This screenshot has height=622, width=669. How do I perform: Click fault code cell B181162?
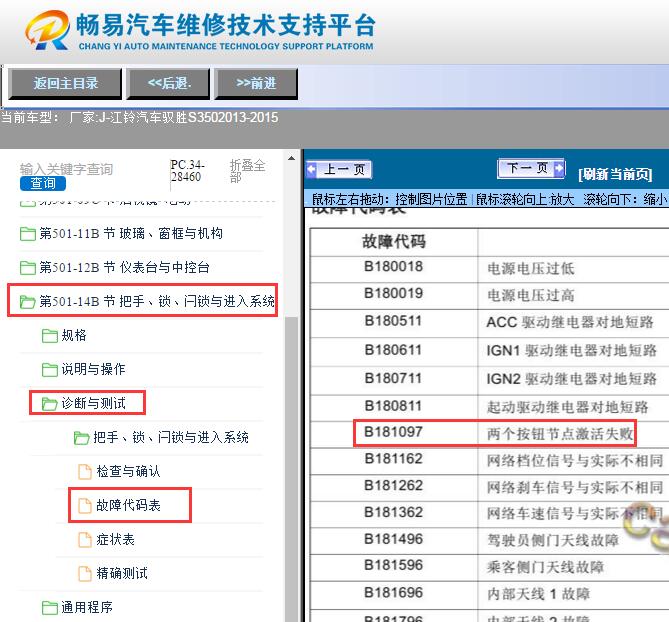(x=393, y=459)
